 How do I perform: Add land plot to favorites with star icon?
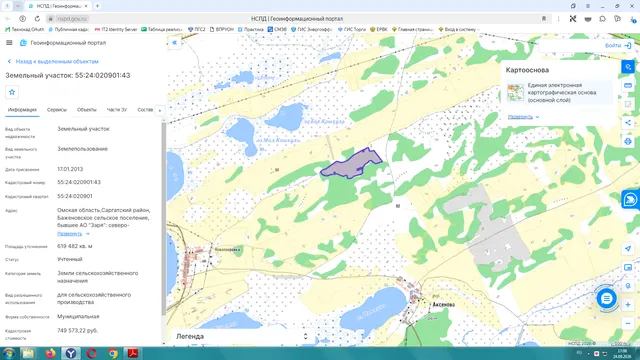12,92
